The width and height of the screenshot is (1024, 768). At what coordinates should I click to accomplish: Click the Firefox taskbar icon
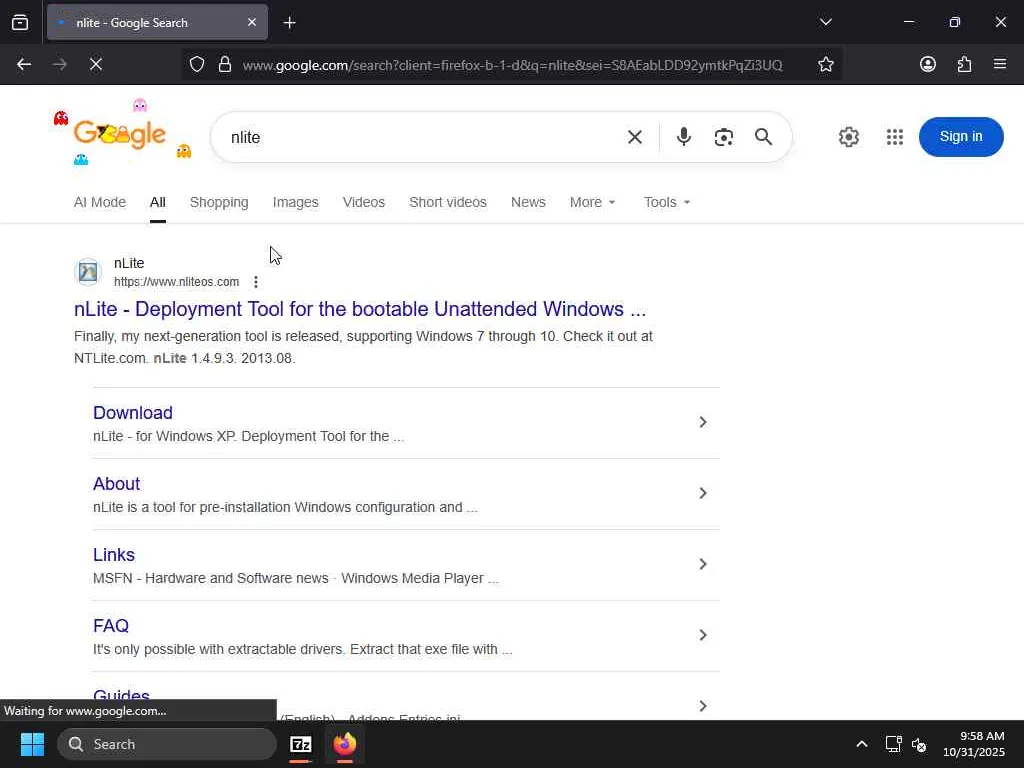[x=345, y=744]
